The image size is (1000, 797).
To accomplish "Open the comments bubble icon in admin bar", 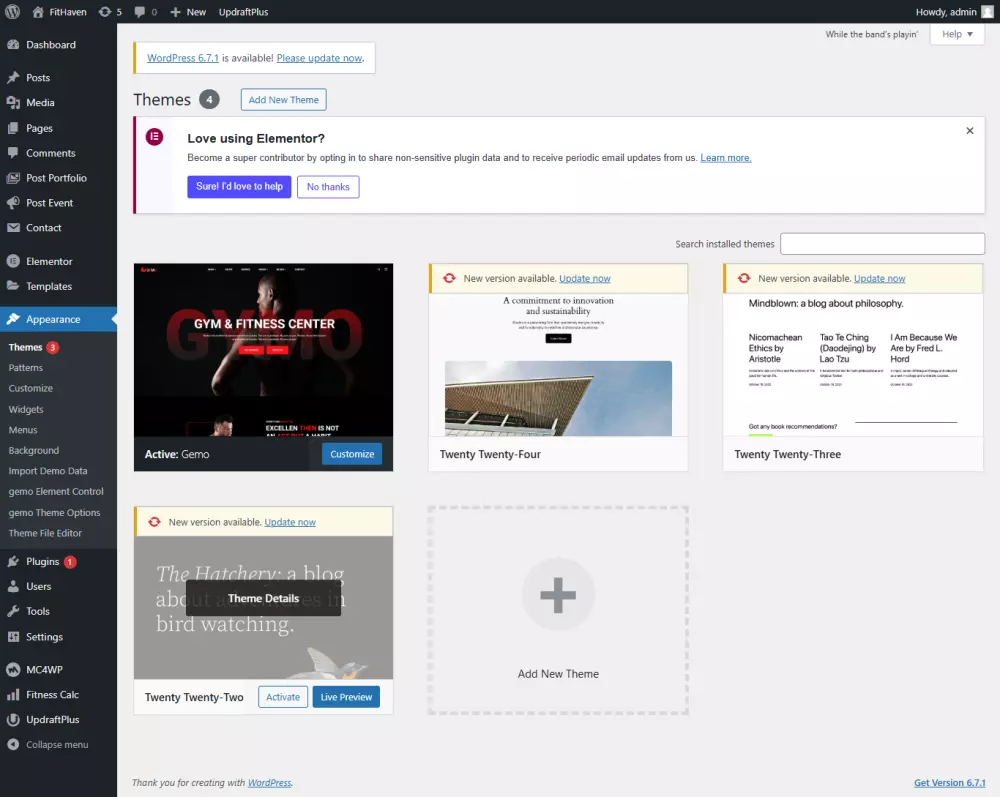I will click(140, 11).
